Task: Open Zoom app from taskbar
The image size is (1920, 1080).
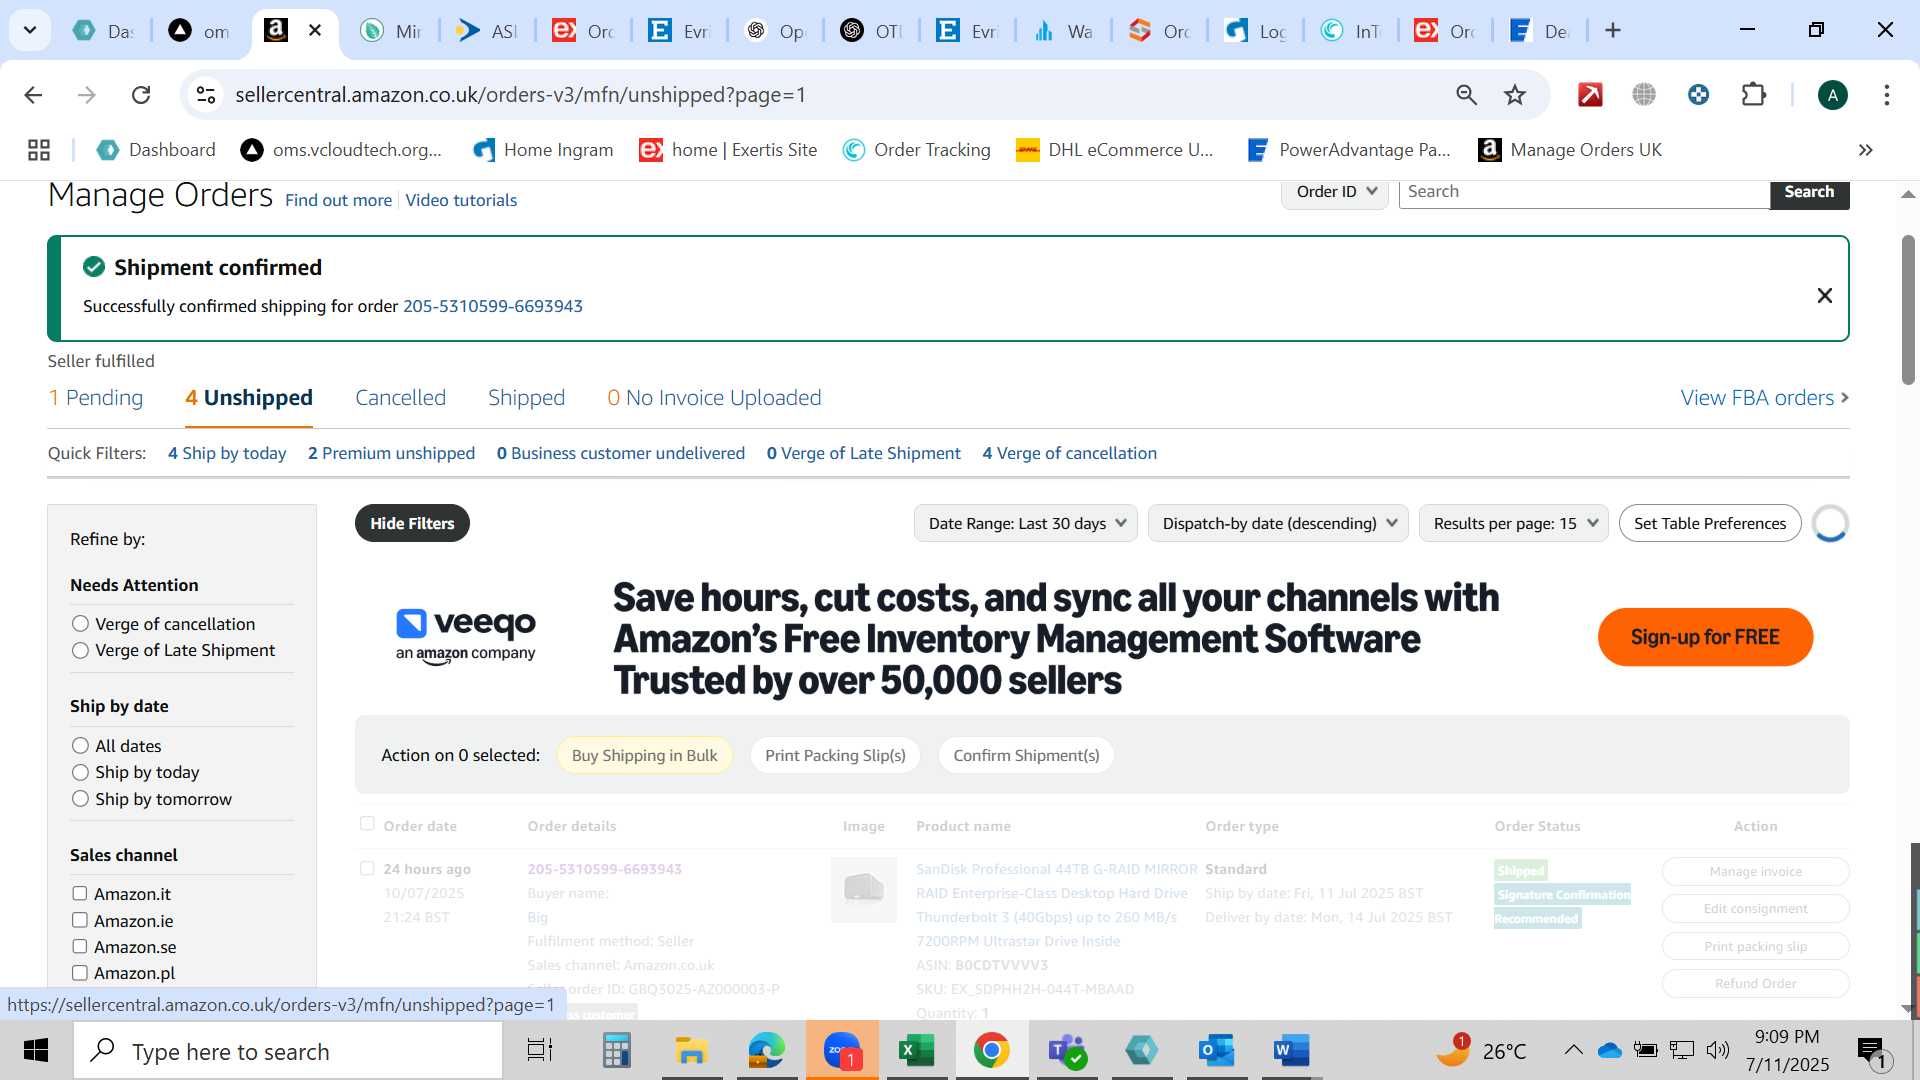Action: [x=842, y=1051]
